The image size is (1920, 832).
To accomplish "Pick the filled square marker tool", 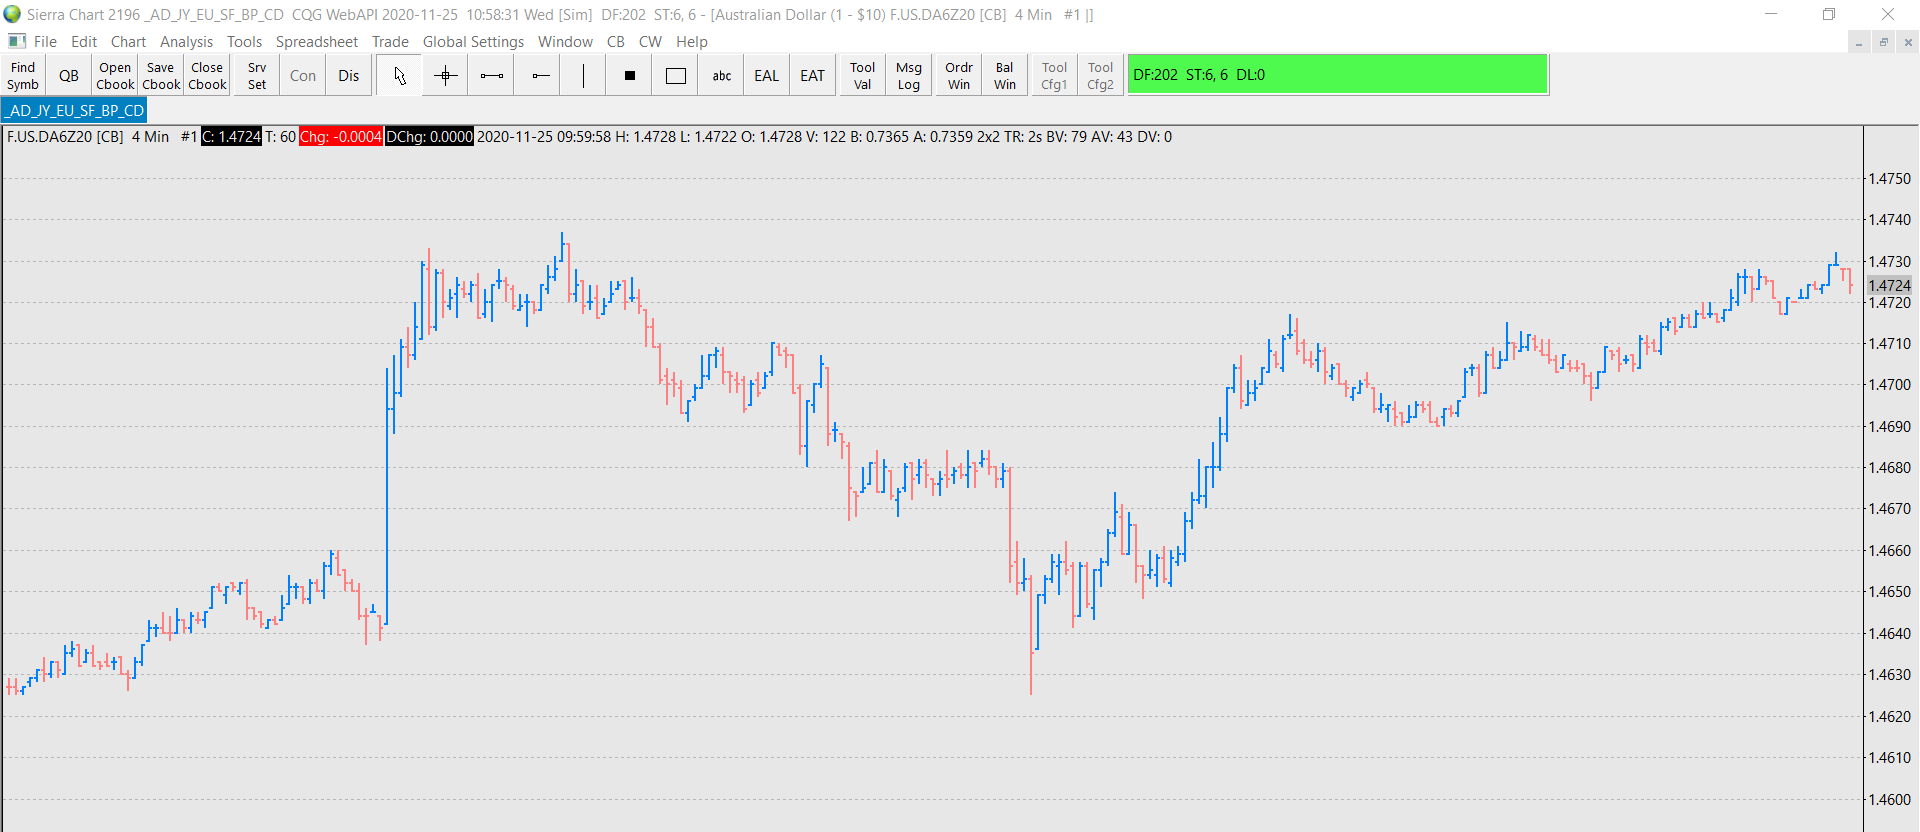I will point(630,76).
